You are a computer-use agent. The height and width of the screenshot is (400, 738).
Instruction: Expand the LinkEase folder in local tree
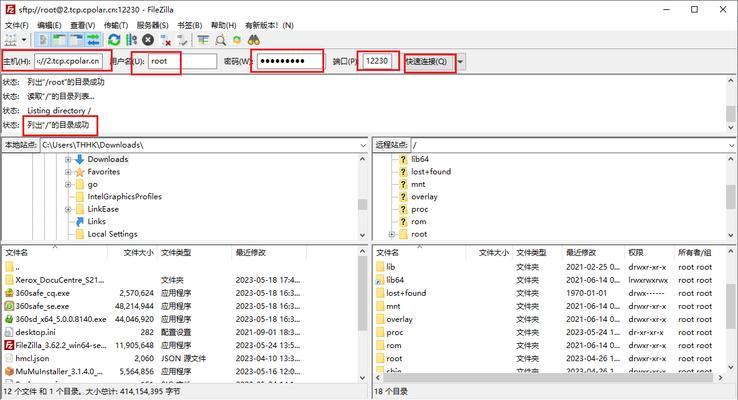pos(68,209)
